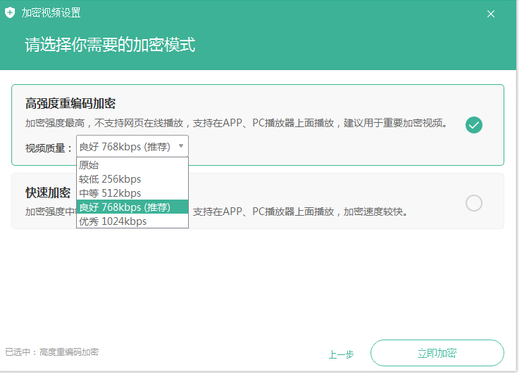Viewport: 519px width, 373px height.
Task: Close the encrypted video settings dialog
Action: tap(491, 14)
